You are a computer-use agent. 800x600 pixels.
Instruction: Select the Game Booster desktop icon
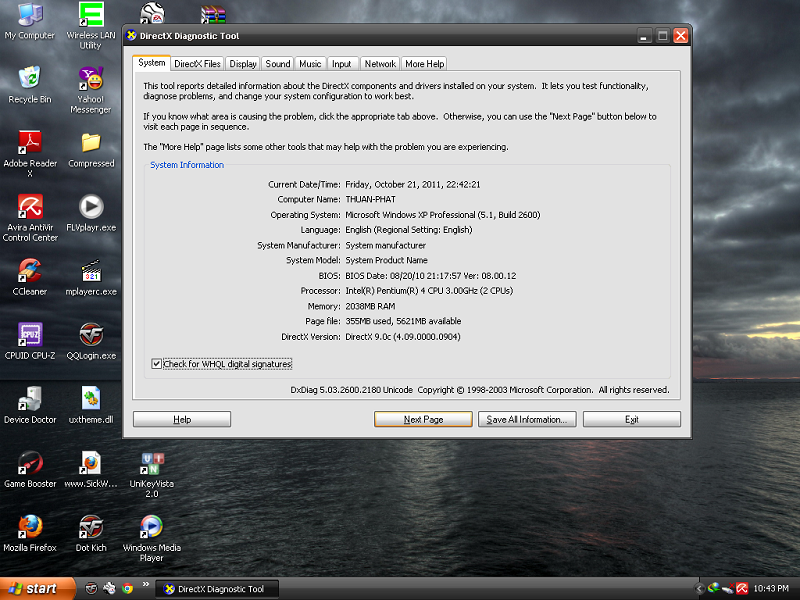[x=30, y=464]
